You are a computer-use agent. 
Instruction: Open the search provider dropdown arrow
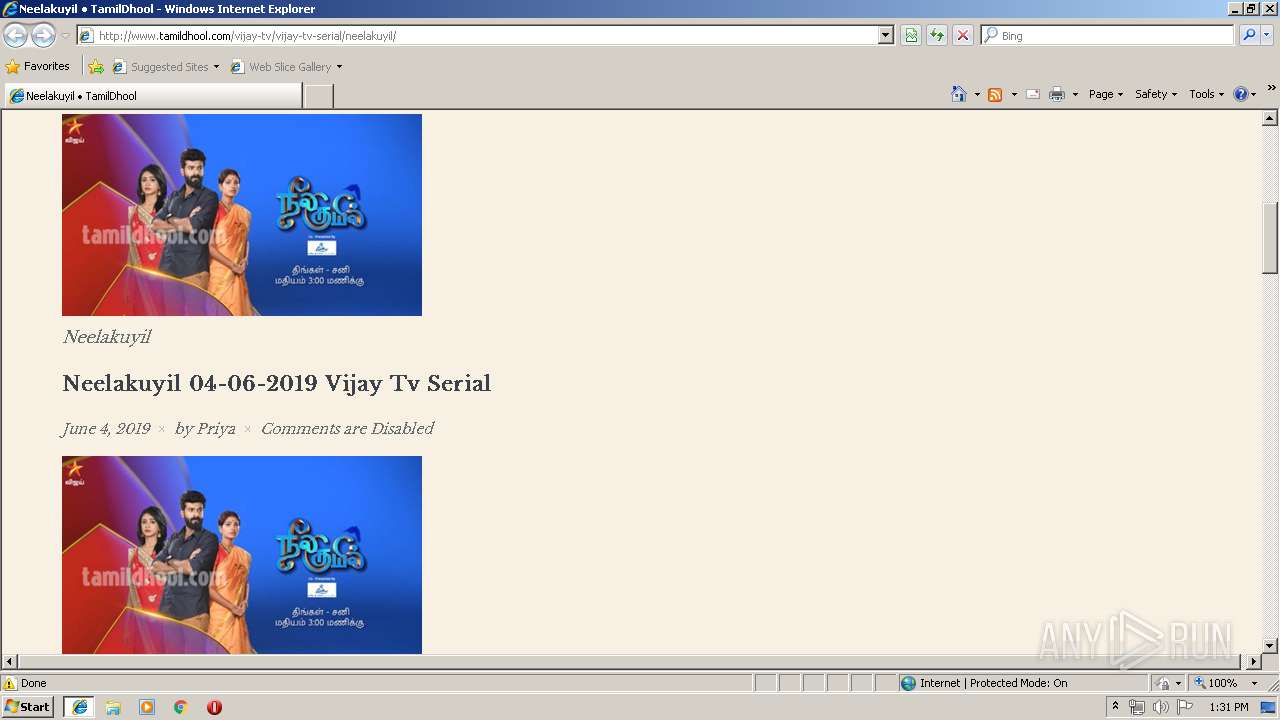1267,35
